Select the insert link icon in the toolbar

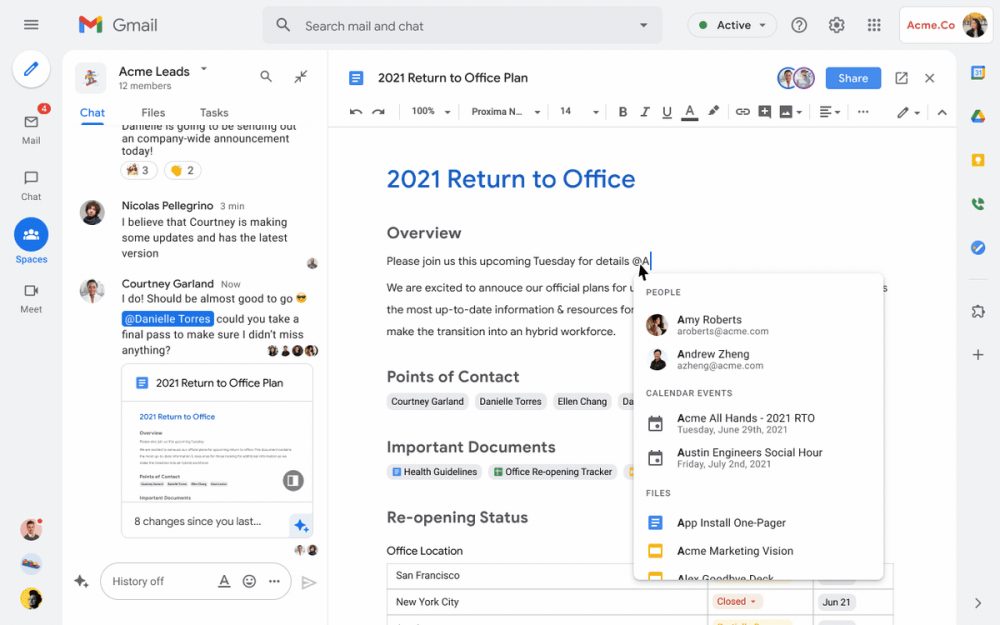click(x=743, y=111)
